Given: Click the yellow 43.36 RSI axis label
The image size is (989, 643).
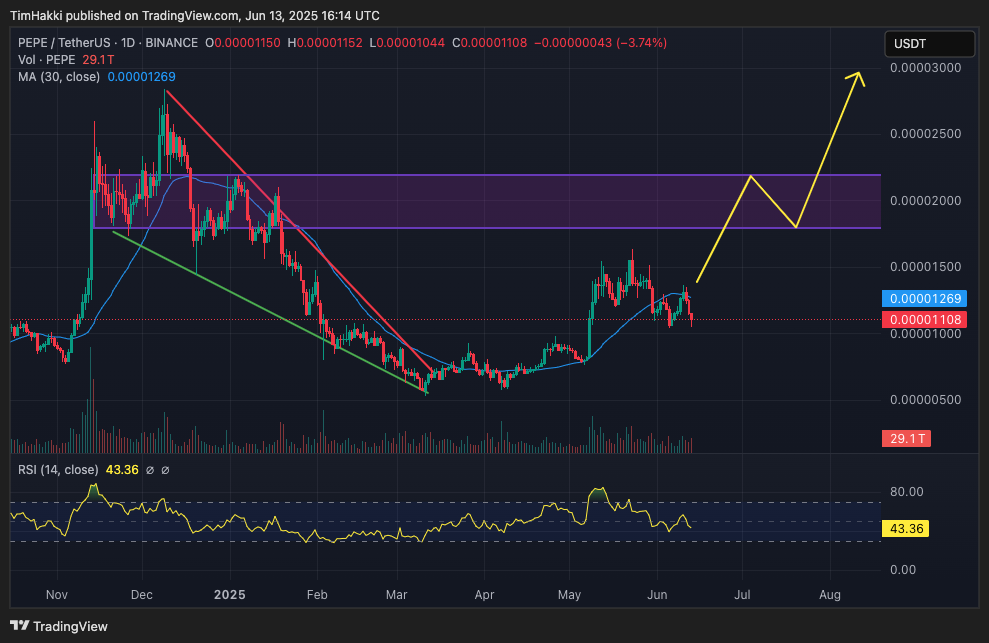Looking at the screenshot, I should [x=905, y=528].
